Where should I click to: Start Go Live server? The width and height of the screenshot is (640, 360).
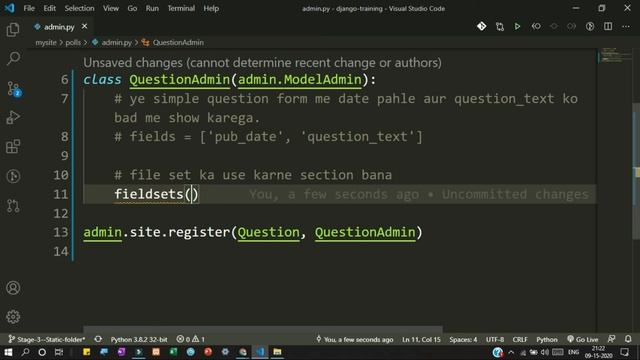click(x=583, y=339)
